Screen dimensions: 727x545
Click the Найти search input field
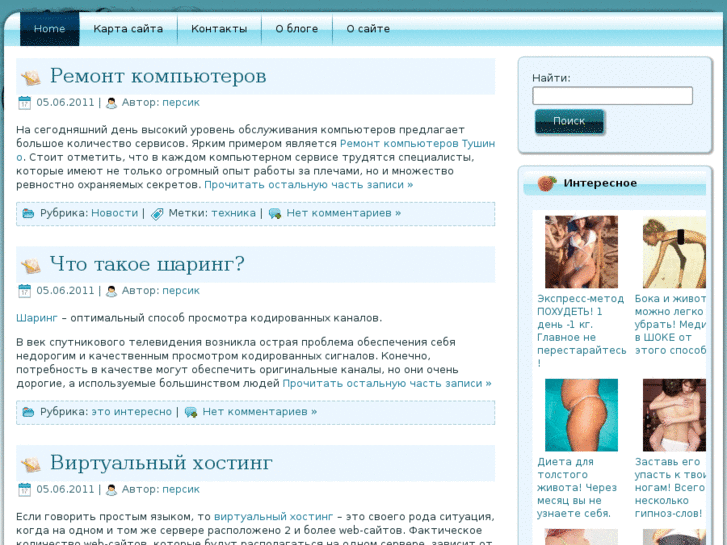pos(612,96)
